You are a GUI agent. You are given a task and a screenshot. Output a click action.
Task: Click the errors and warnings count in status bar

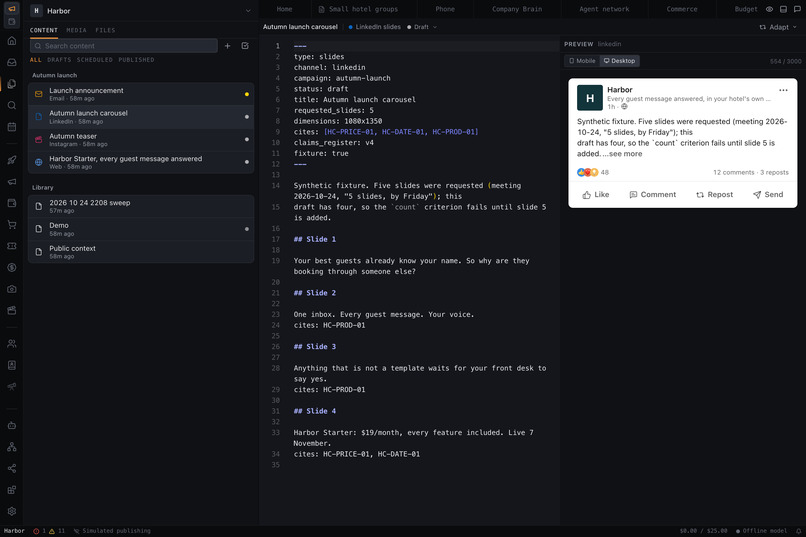point(49,531)
